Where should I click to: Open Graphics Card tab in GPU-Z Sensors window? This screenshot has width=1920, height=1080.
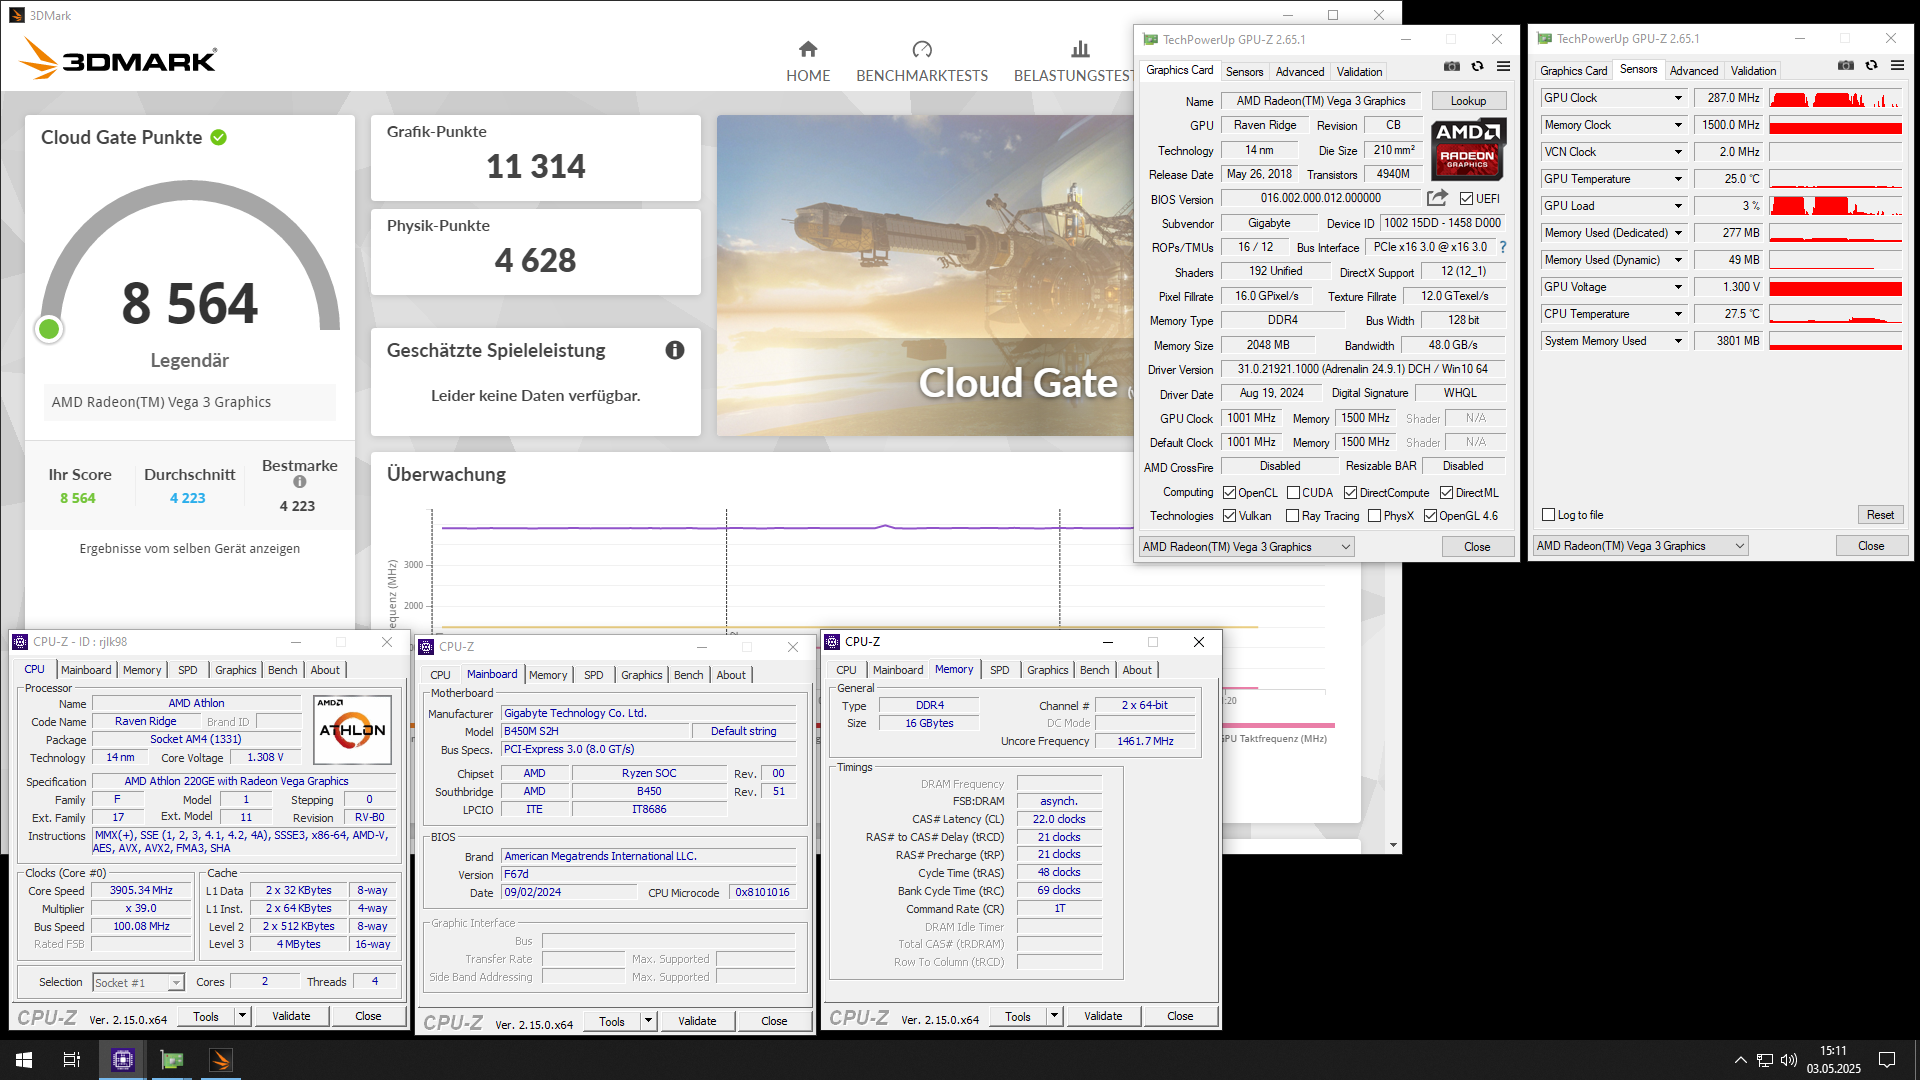pos(1574,71)
